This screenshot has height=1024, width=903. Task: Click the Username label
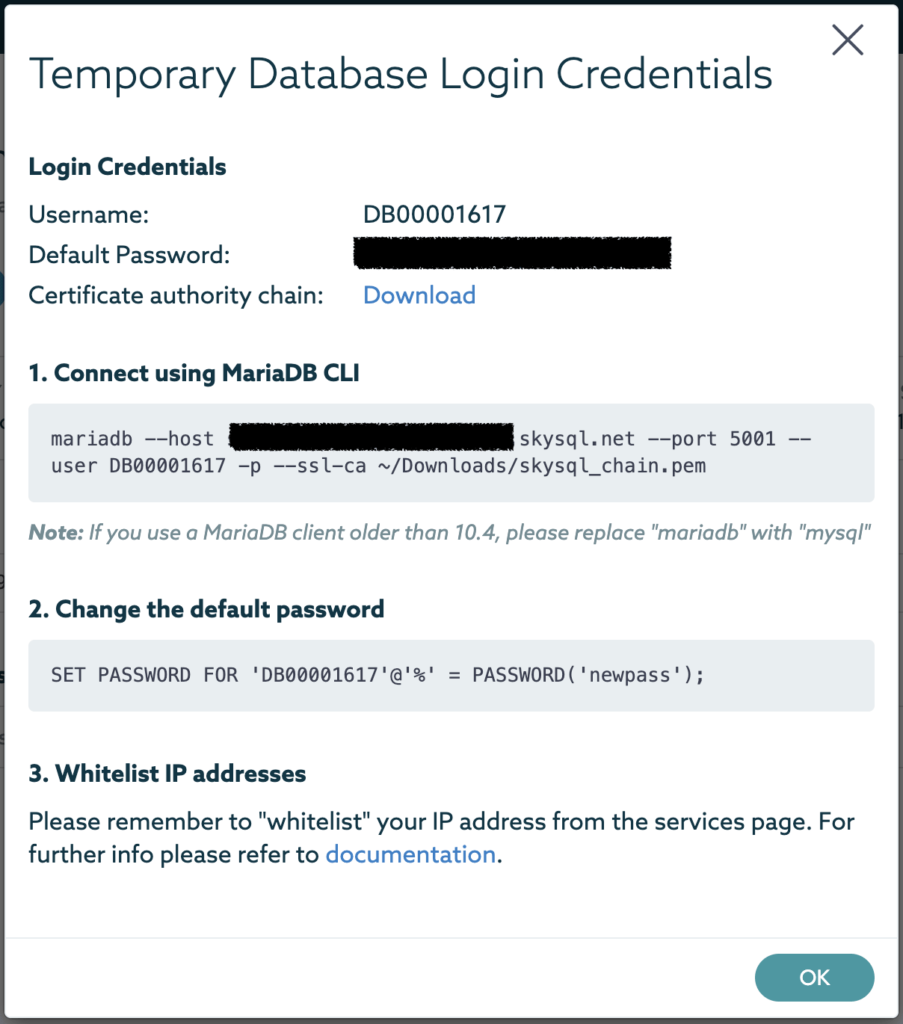click(x=88, y=214)
